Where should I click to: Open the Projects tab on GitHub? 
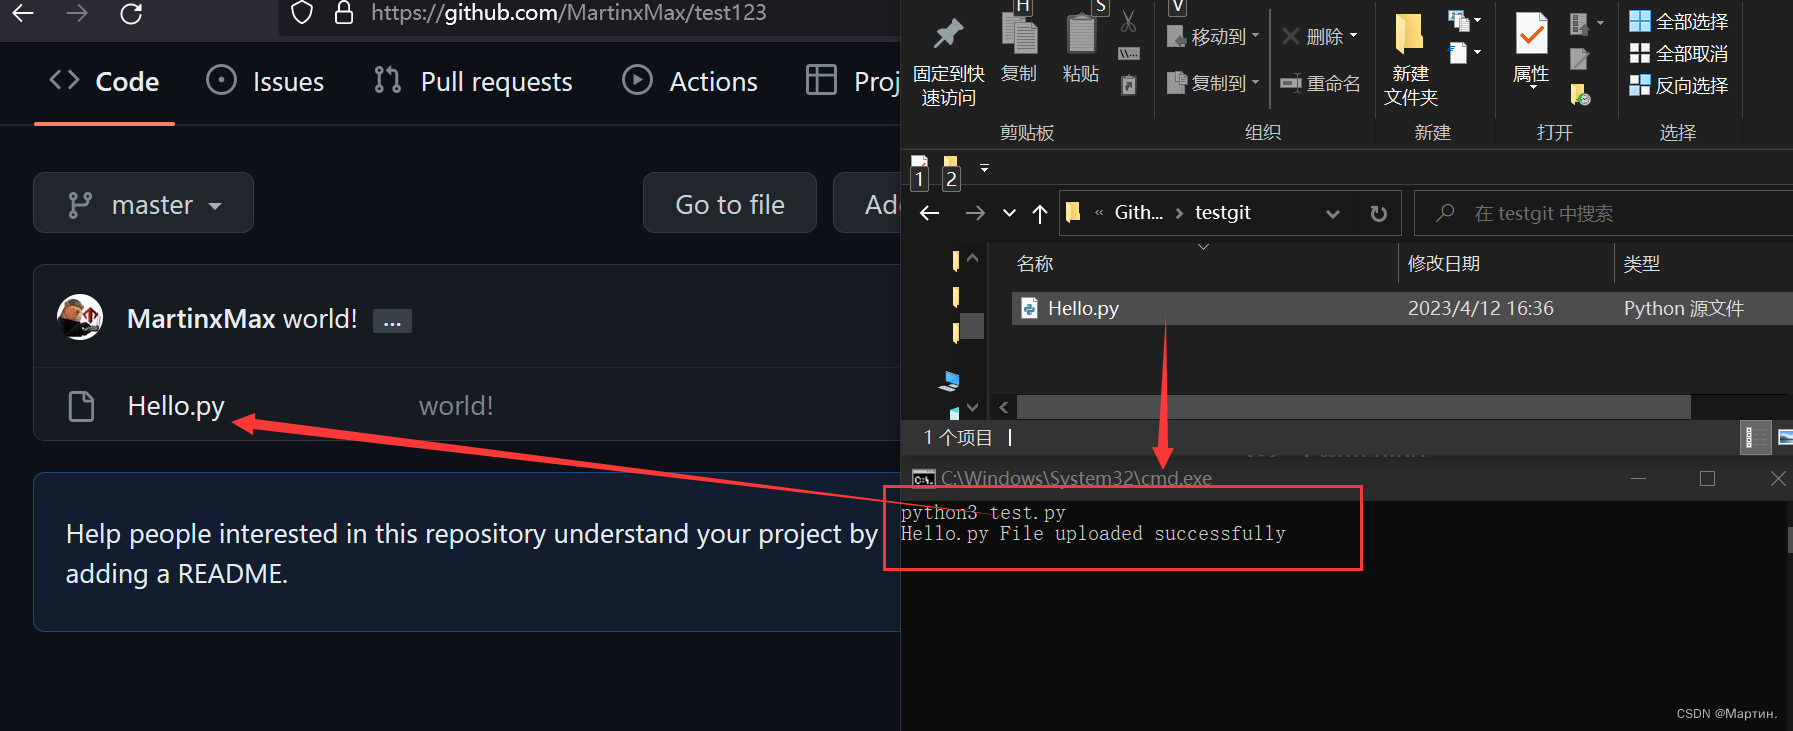pos(852,81)
